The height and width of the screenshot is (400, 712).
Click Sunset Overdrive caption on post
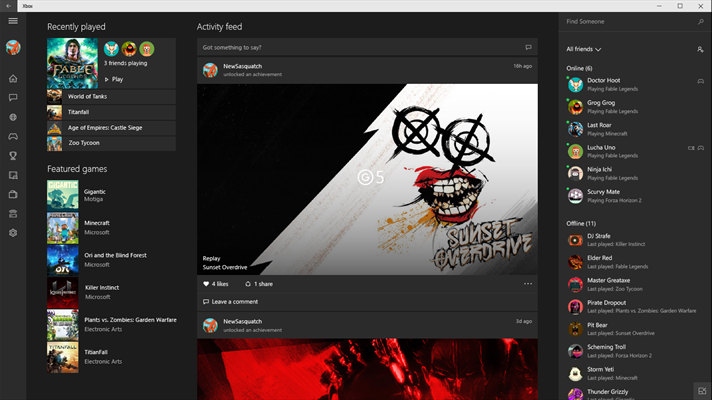[x=225, y=267]
